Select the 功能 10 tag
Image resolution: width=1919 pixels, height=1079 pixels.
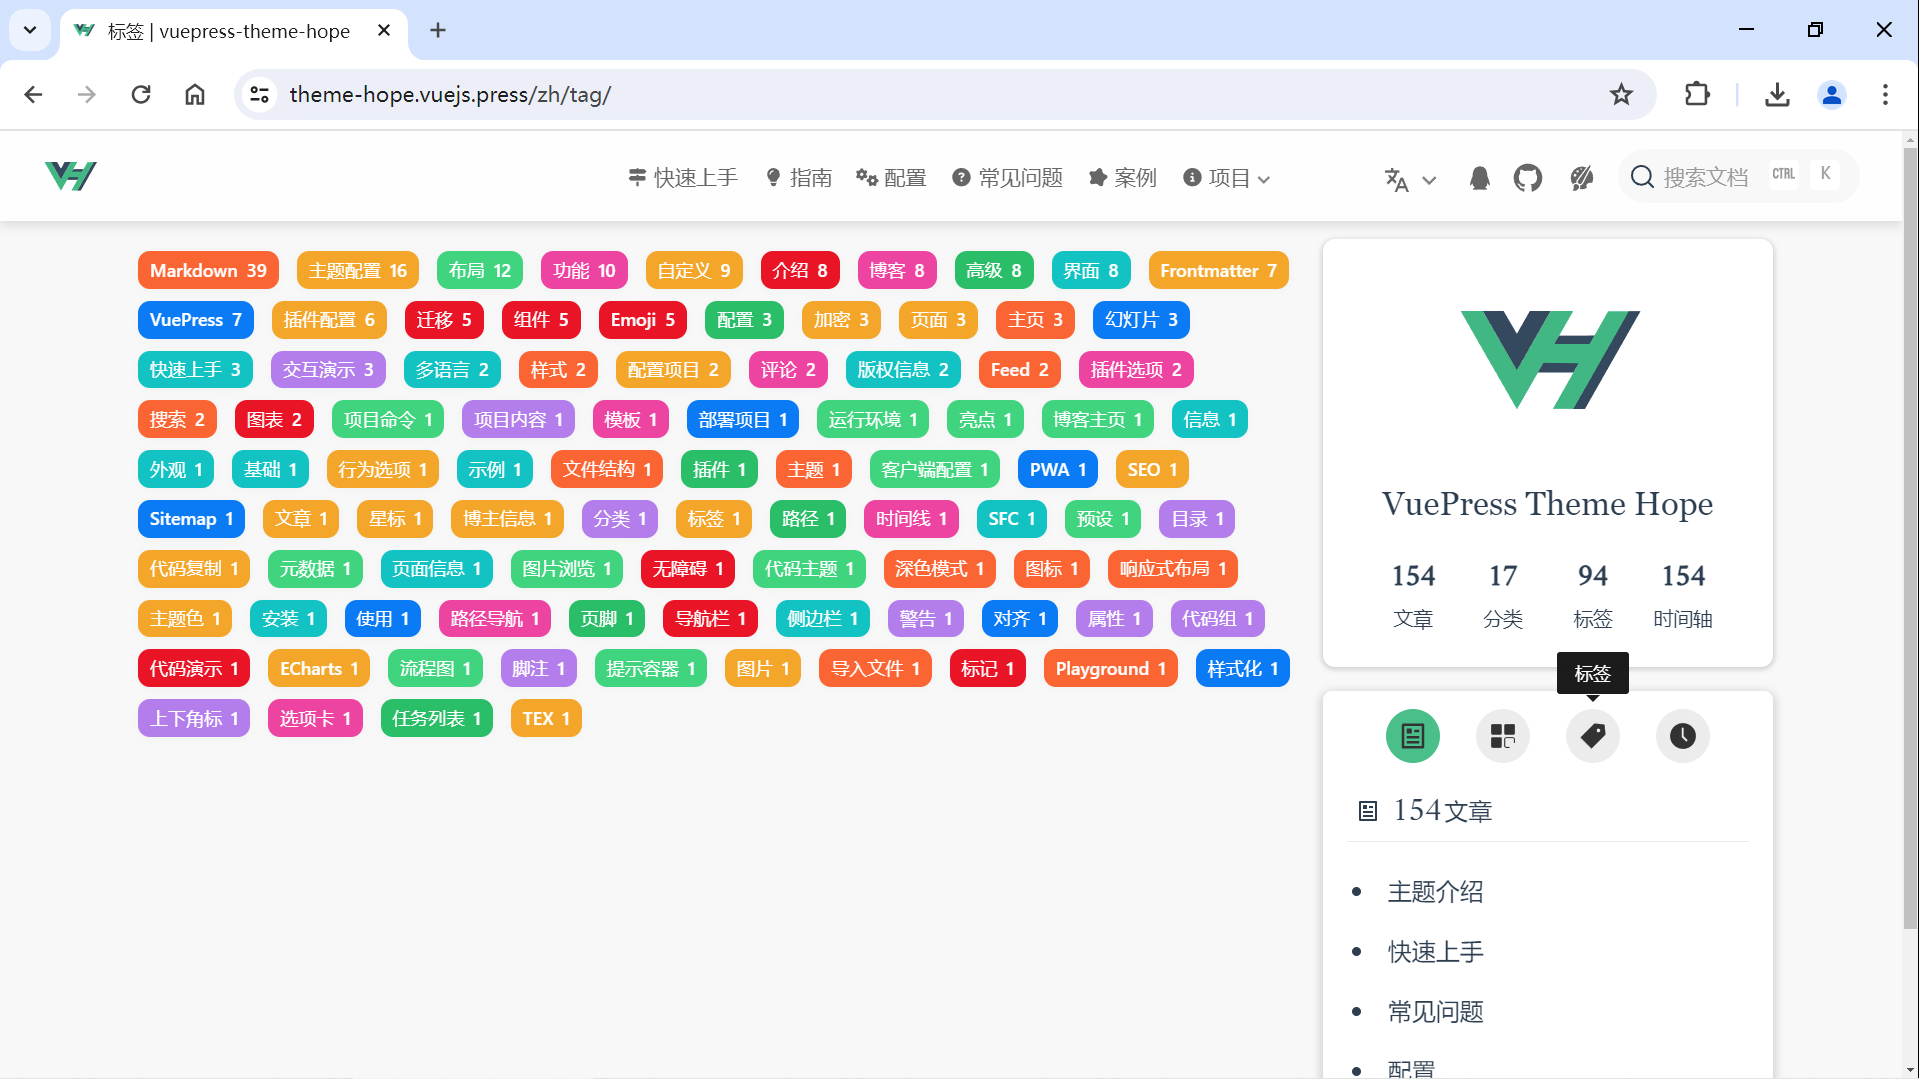click(x=584, y=271)
